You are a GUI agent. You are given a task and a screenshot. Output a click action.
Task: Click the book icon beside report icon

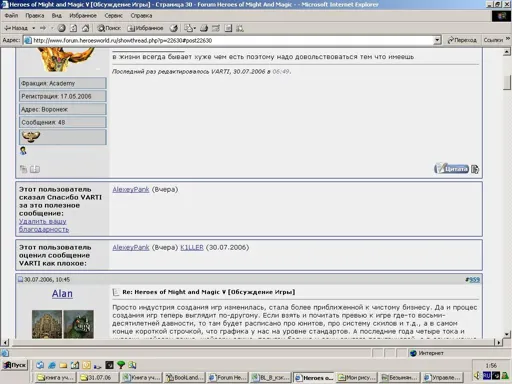(x=35, y=169)
